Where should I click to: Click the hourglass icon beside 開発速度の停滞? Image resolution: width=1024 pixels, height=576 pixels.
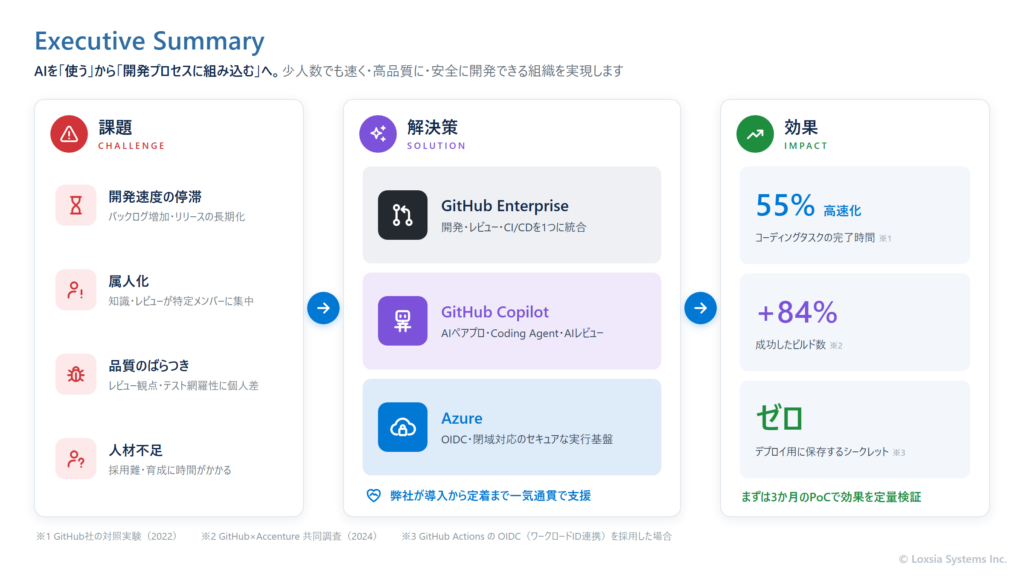point(76,205)
